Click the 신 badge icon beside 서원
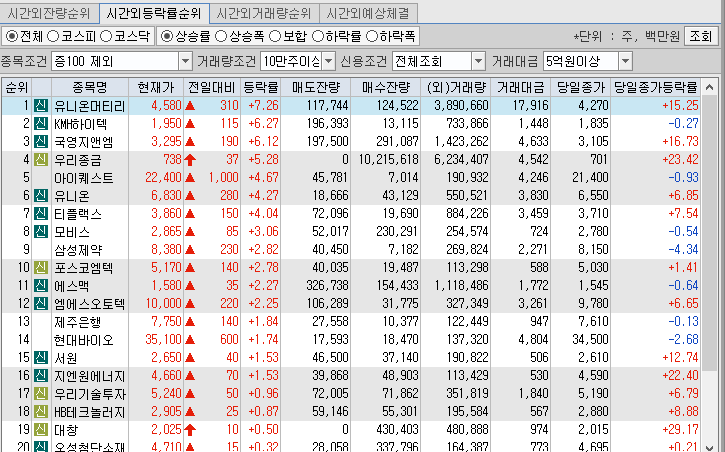725x452 pixels. coord(41,358)
